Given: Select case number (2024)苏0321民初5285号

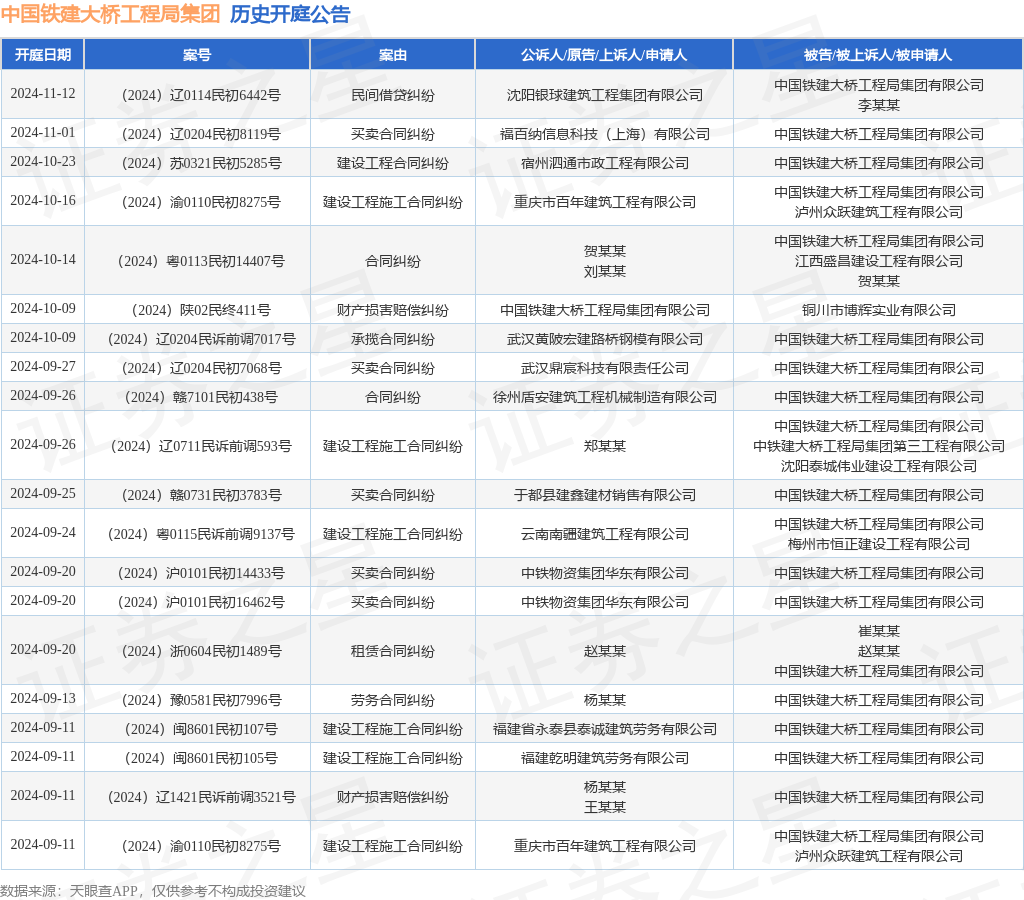Looking at the screenshot, I should 201,163.
